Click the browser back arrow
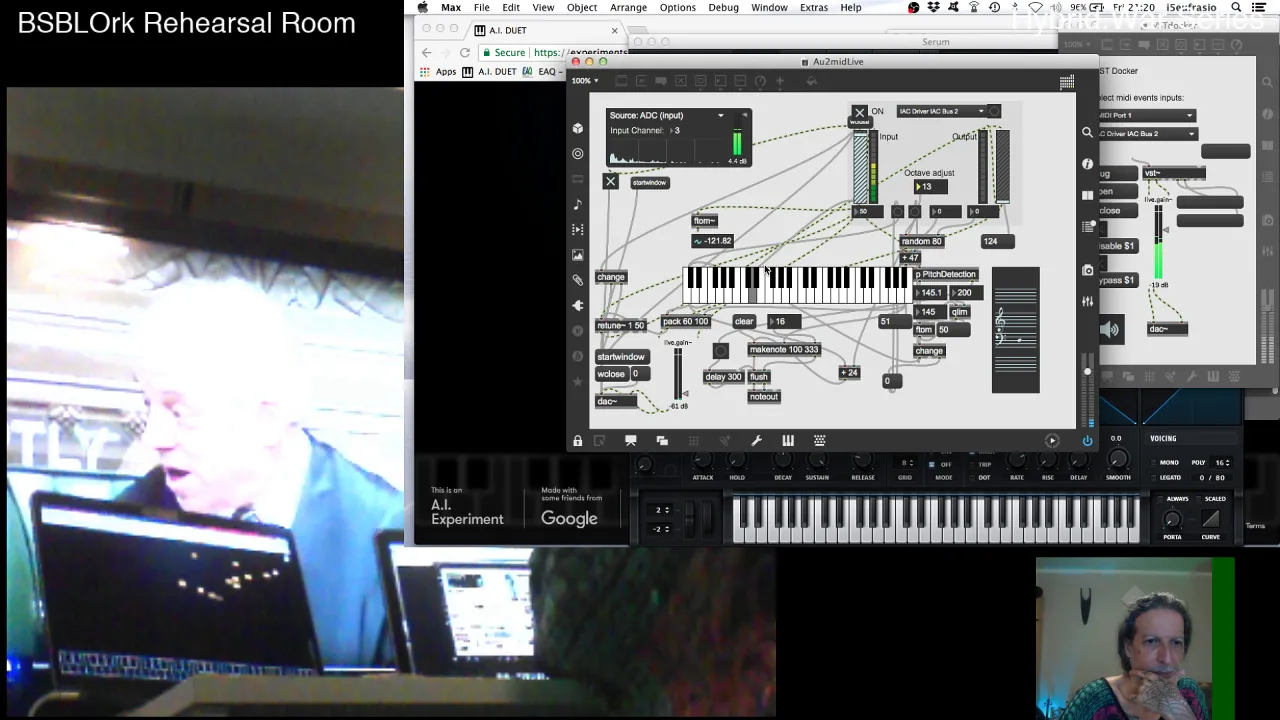Viewport: 1280px width, 720px height. coord(427,52)
